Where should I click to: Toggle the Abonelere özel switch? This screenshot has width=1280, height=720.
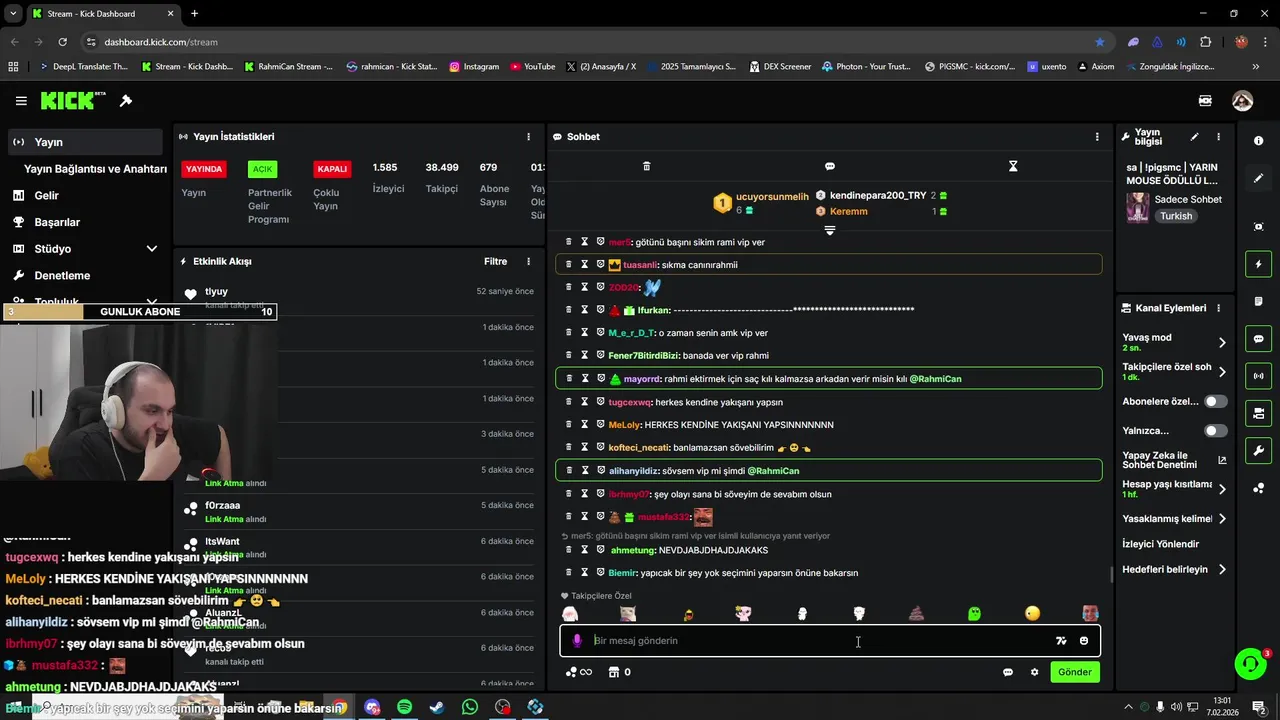(x=1215, y=401)
